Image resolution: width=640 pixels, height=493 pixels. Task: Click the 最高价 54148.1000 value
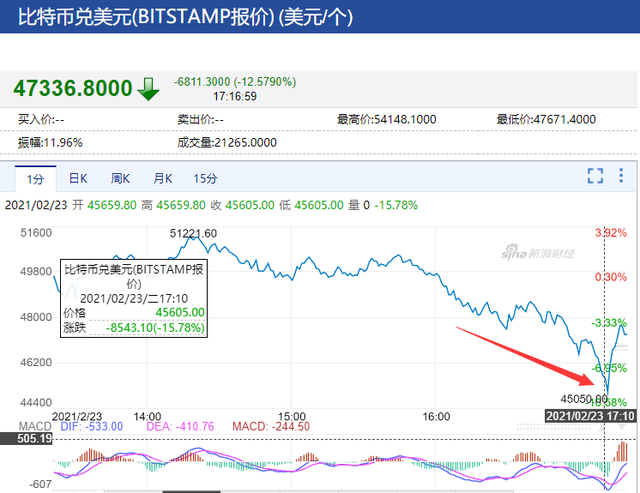[x=387, y=120]
